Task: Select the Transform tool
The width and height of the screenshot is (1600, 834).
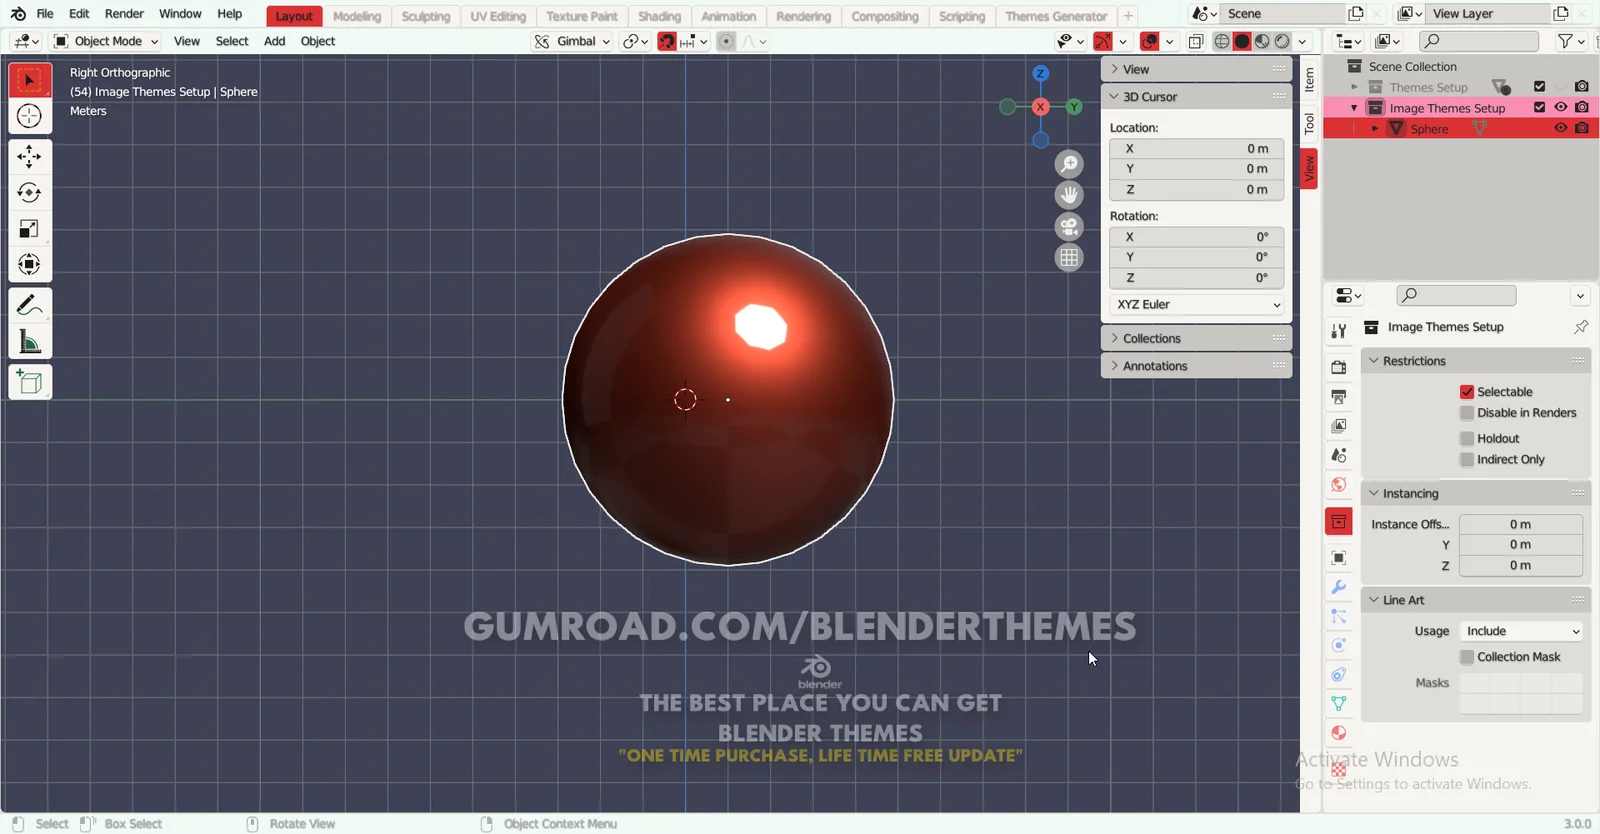Action: pyautogui.click(x=30, y=264)
